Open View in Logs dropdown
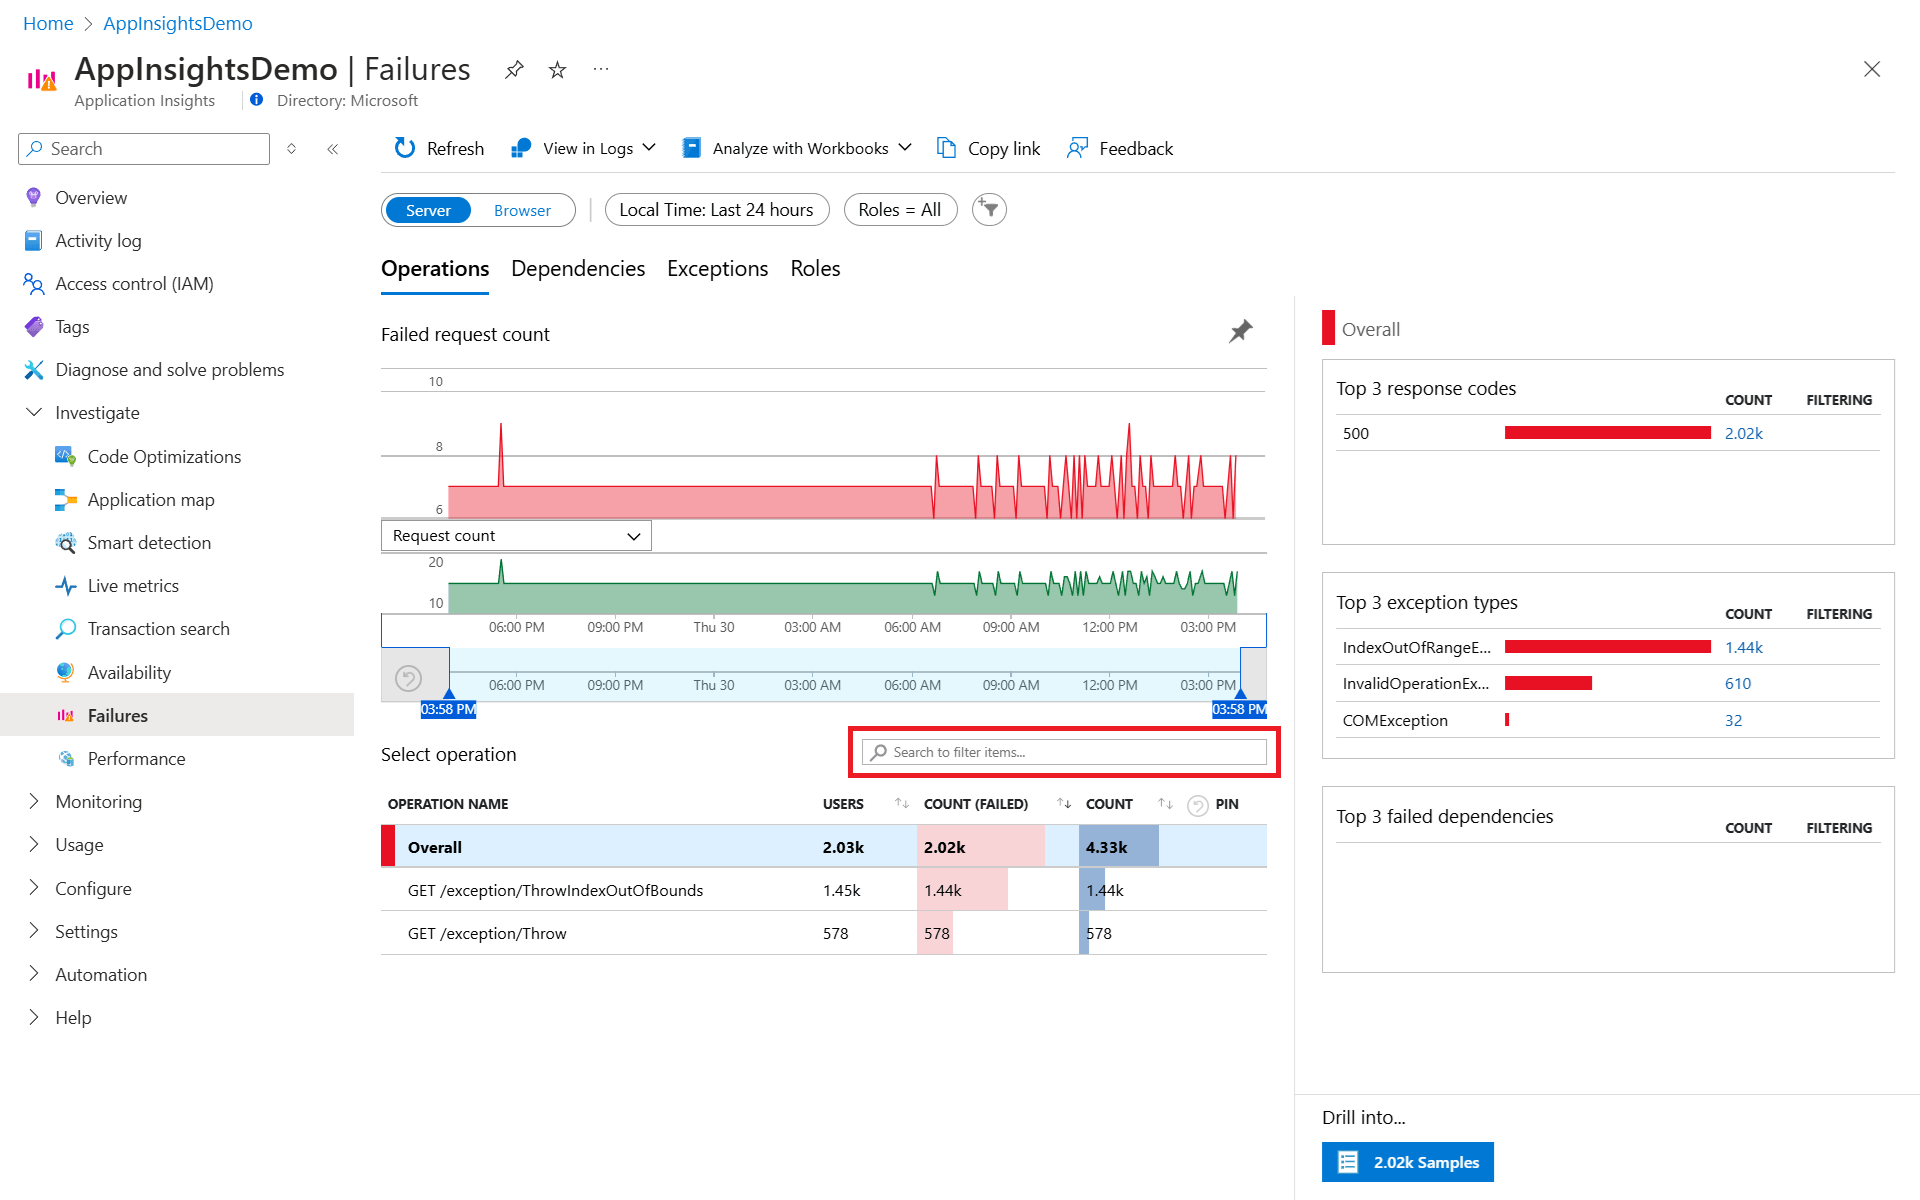This screenshot has width=1920, height=1200. pos(585,148)
